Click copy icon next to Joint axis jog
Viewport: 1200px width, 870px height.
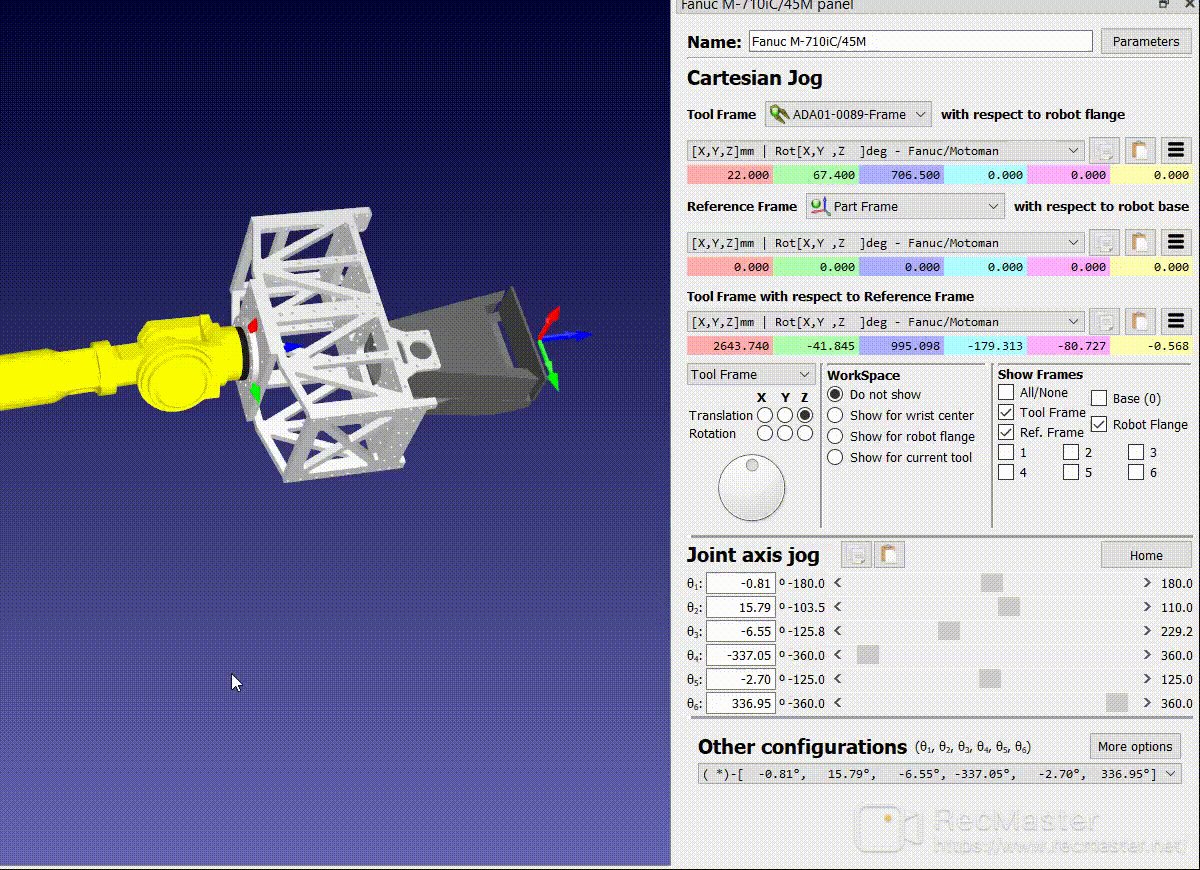(856, 555)
